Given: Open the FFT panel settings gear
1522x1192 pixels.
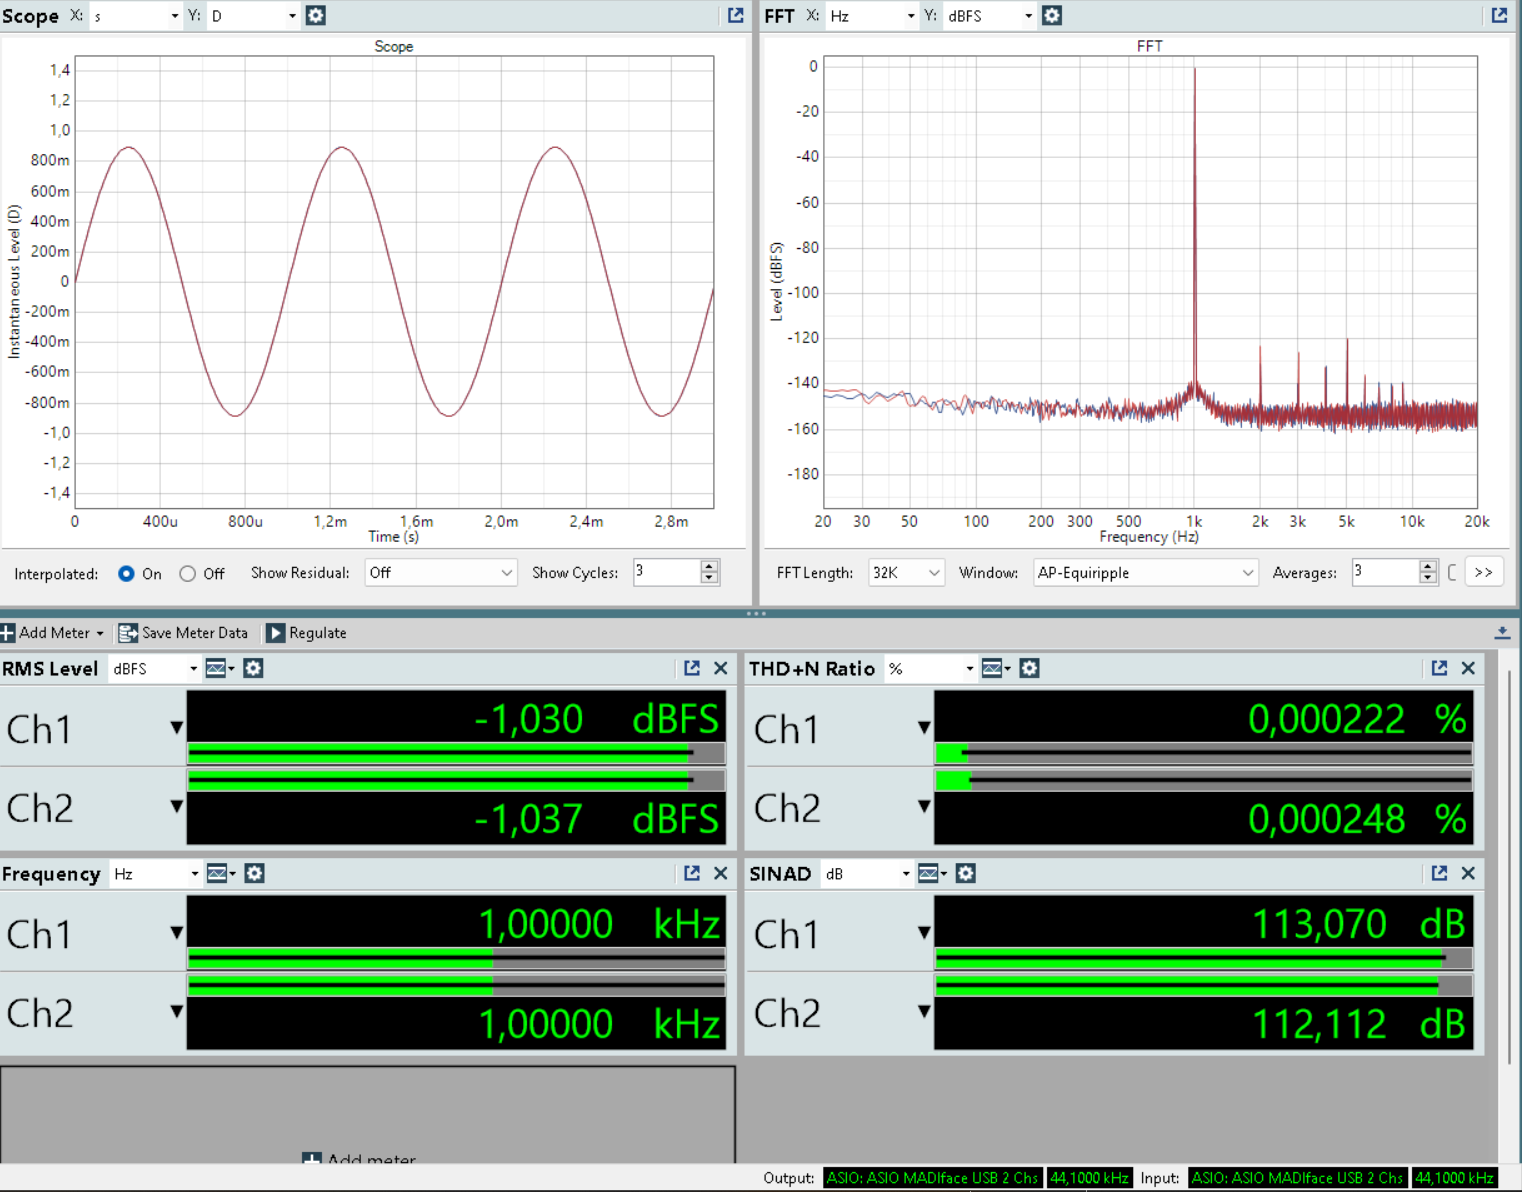Looking at the screenshot, I should tap(1052, 15).
